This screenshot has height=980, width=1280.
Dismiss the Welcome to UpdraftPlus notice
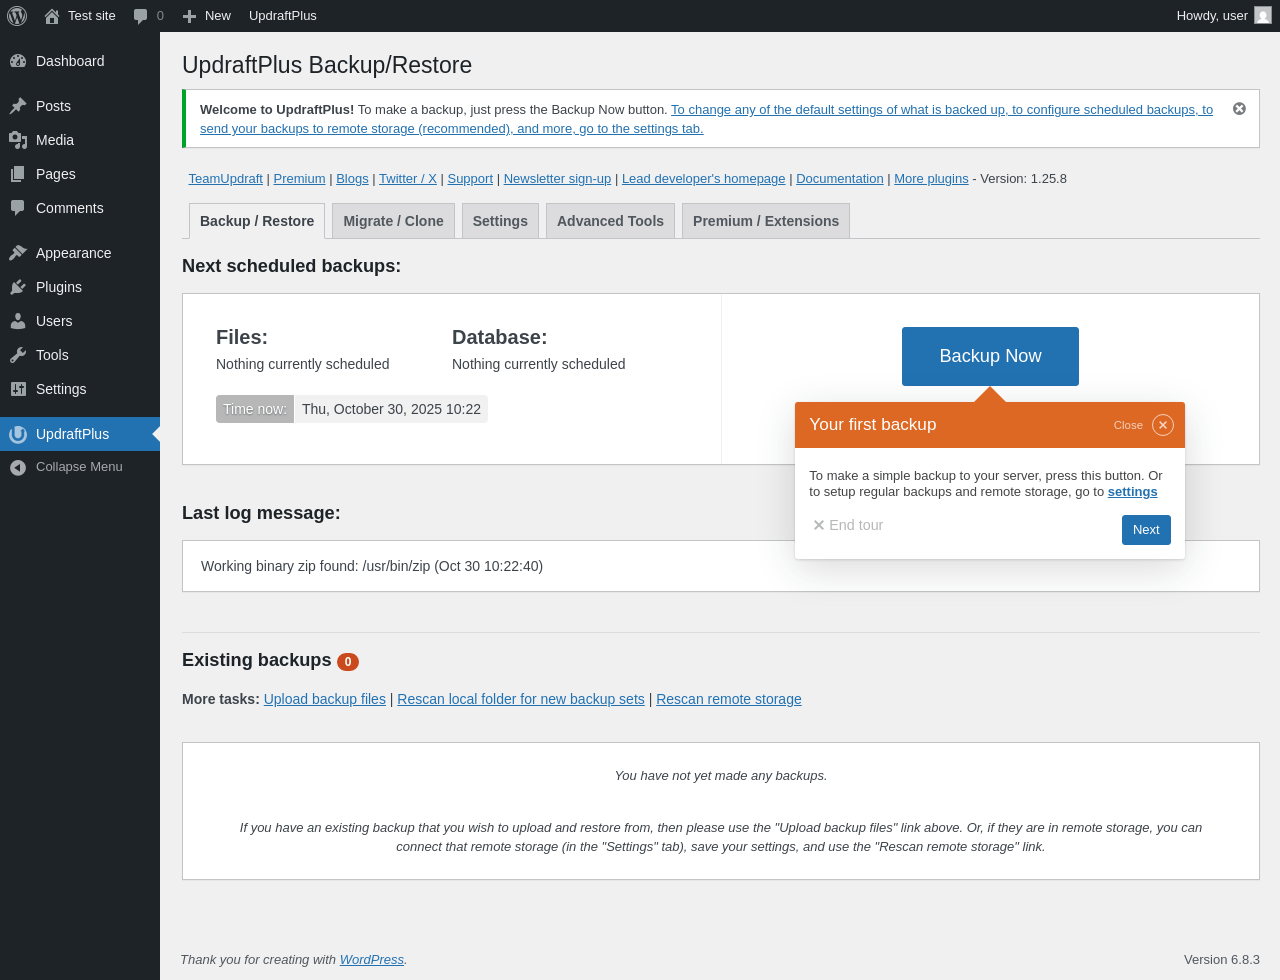click(1239, 109)
